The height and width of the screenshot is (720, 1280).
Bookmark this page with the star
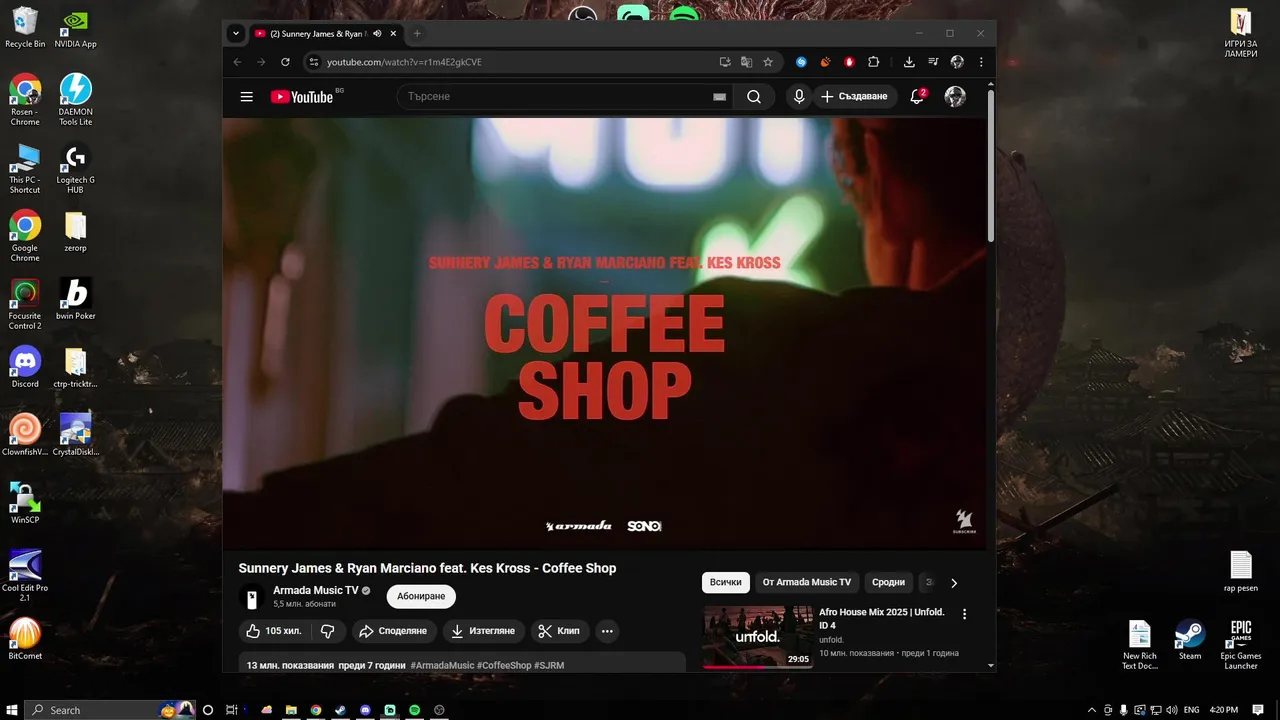768,62
